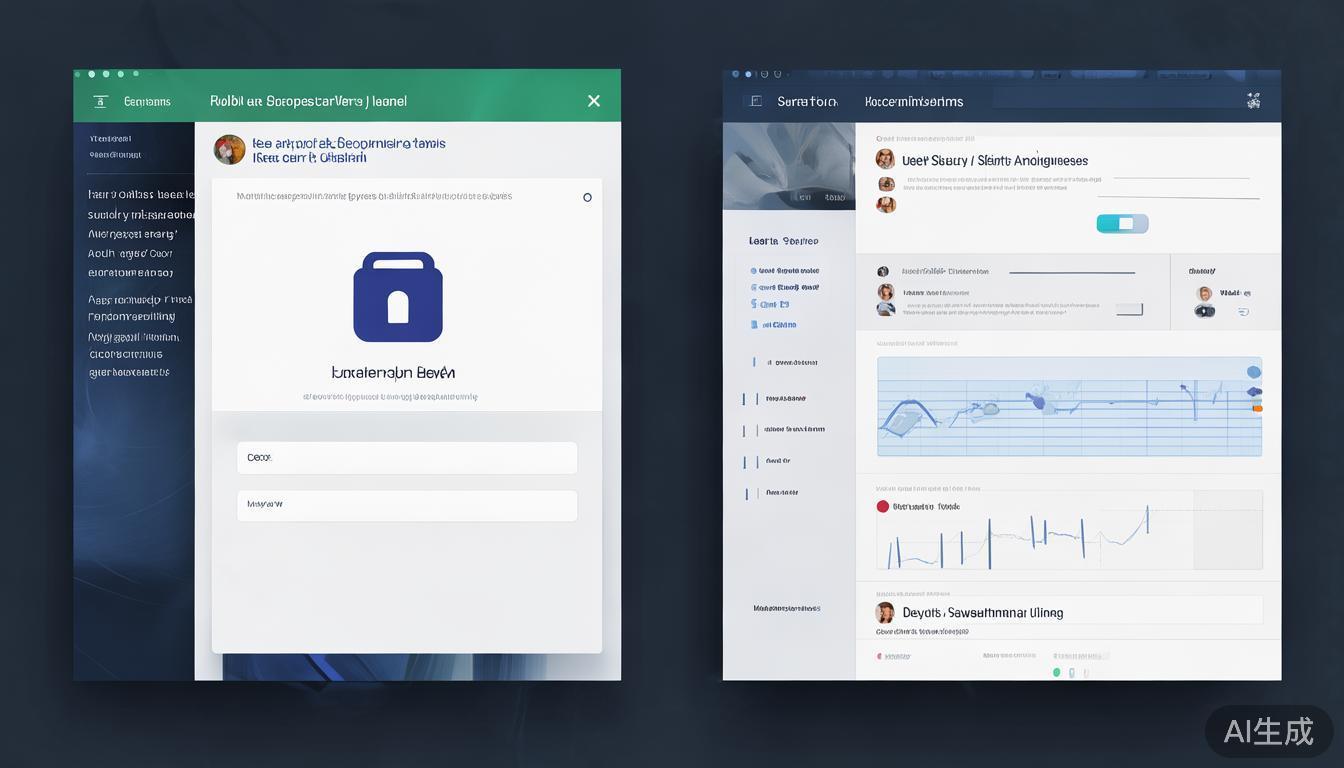Click the green dot in bottom footer
The image size is (1344, 768).
pyautogui.click(x=1056, y=673)
